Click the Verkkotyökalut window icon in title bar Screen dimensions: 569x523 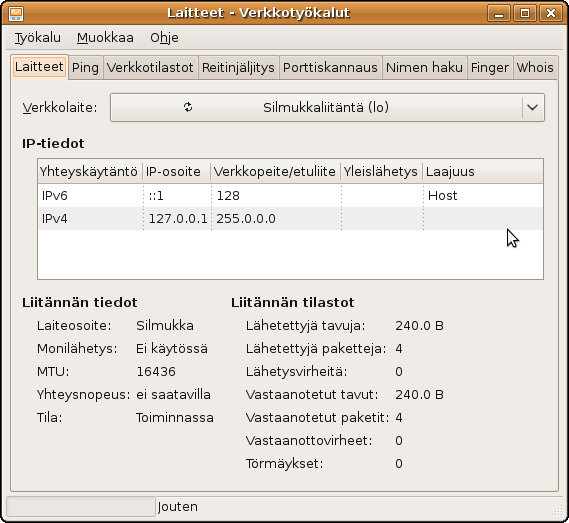point(16,13)
